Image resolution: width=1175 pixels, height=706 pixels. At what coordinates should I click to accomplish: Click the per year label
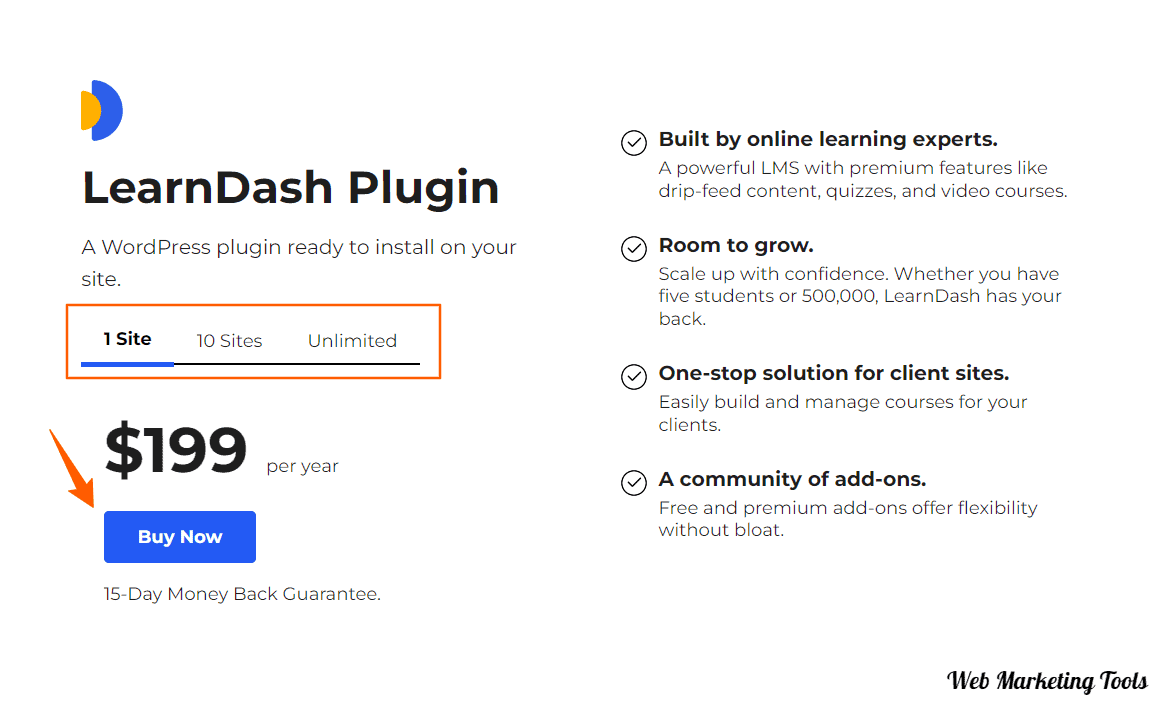click(302, 466)
